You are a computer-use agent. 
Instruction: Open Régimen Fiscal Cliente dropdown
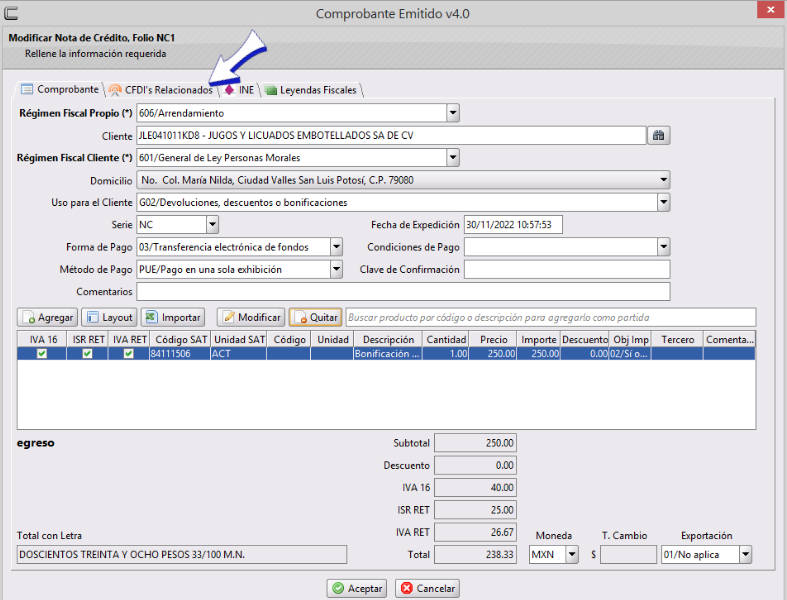click(453, 158)
